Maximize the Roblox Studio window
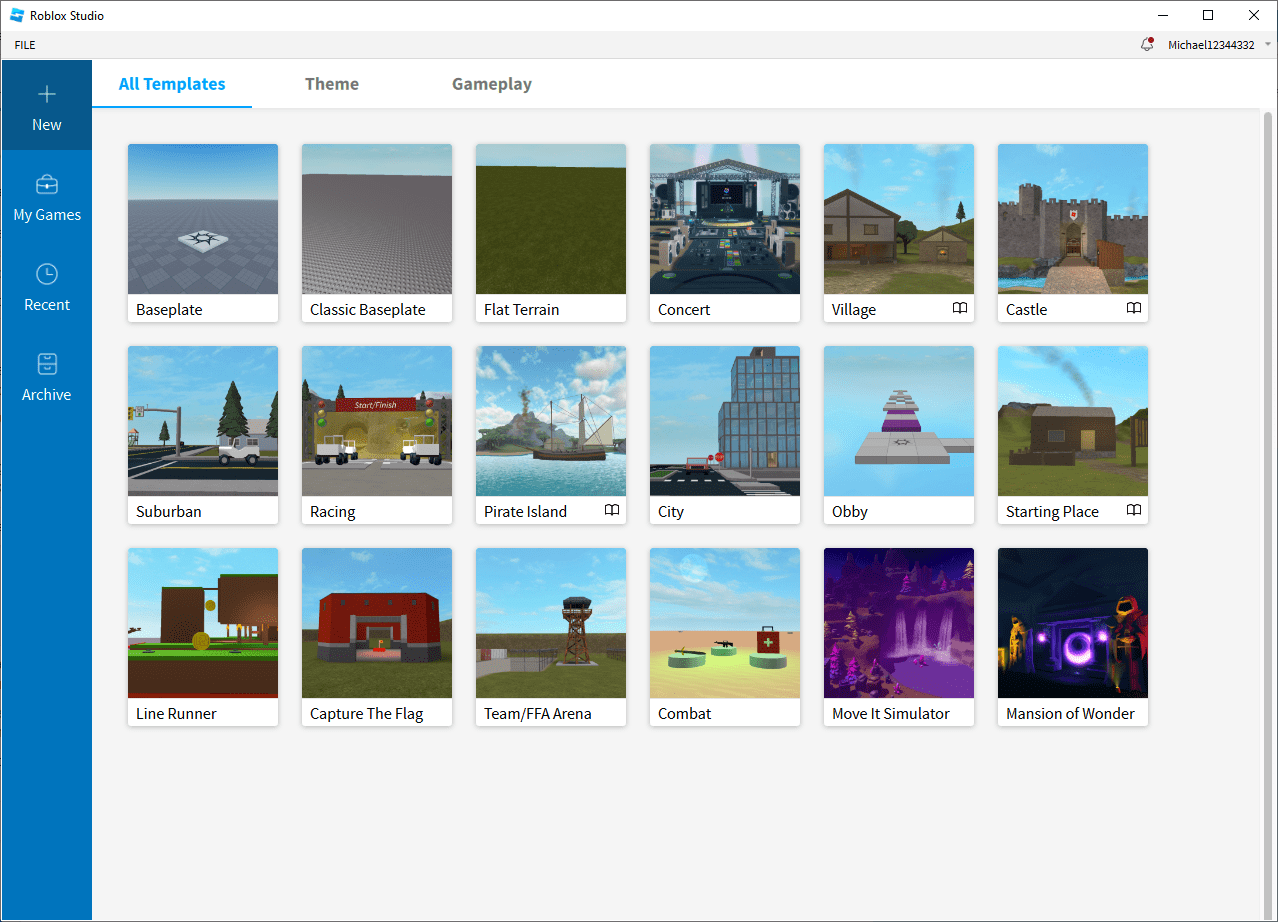 (x=1208, y=15)
